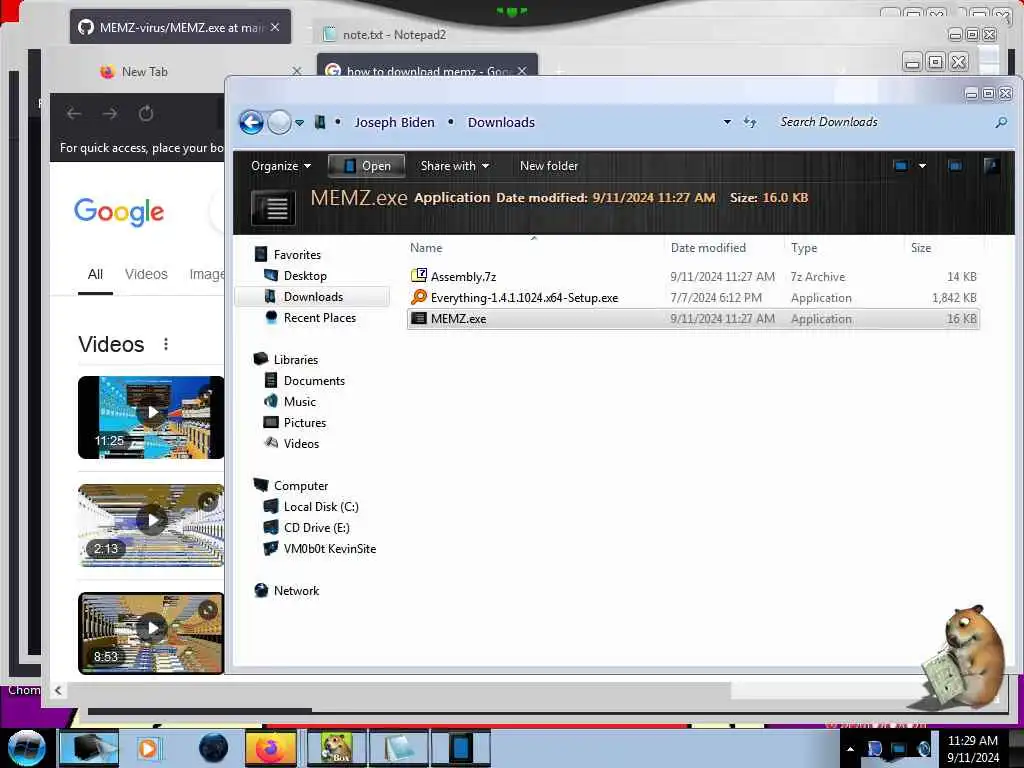
Task: Select Network in navigation pane
Action: (296, 590)
